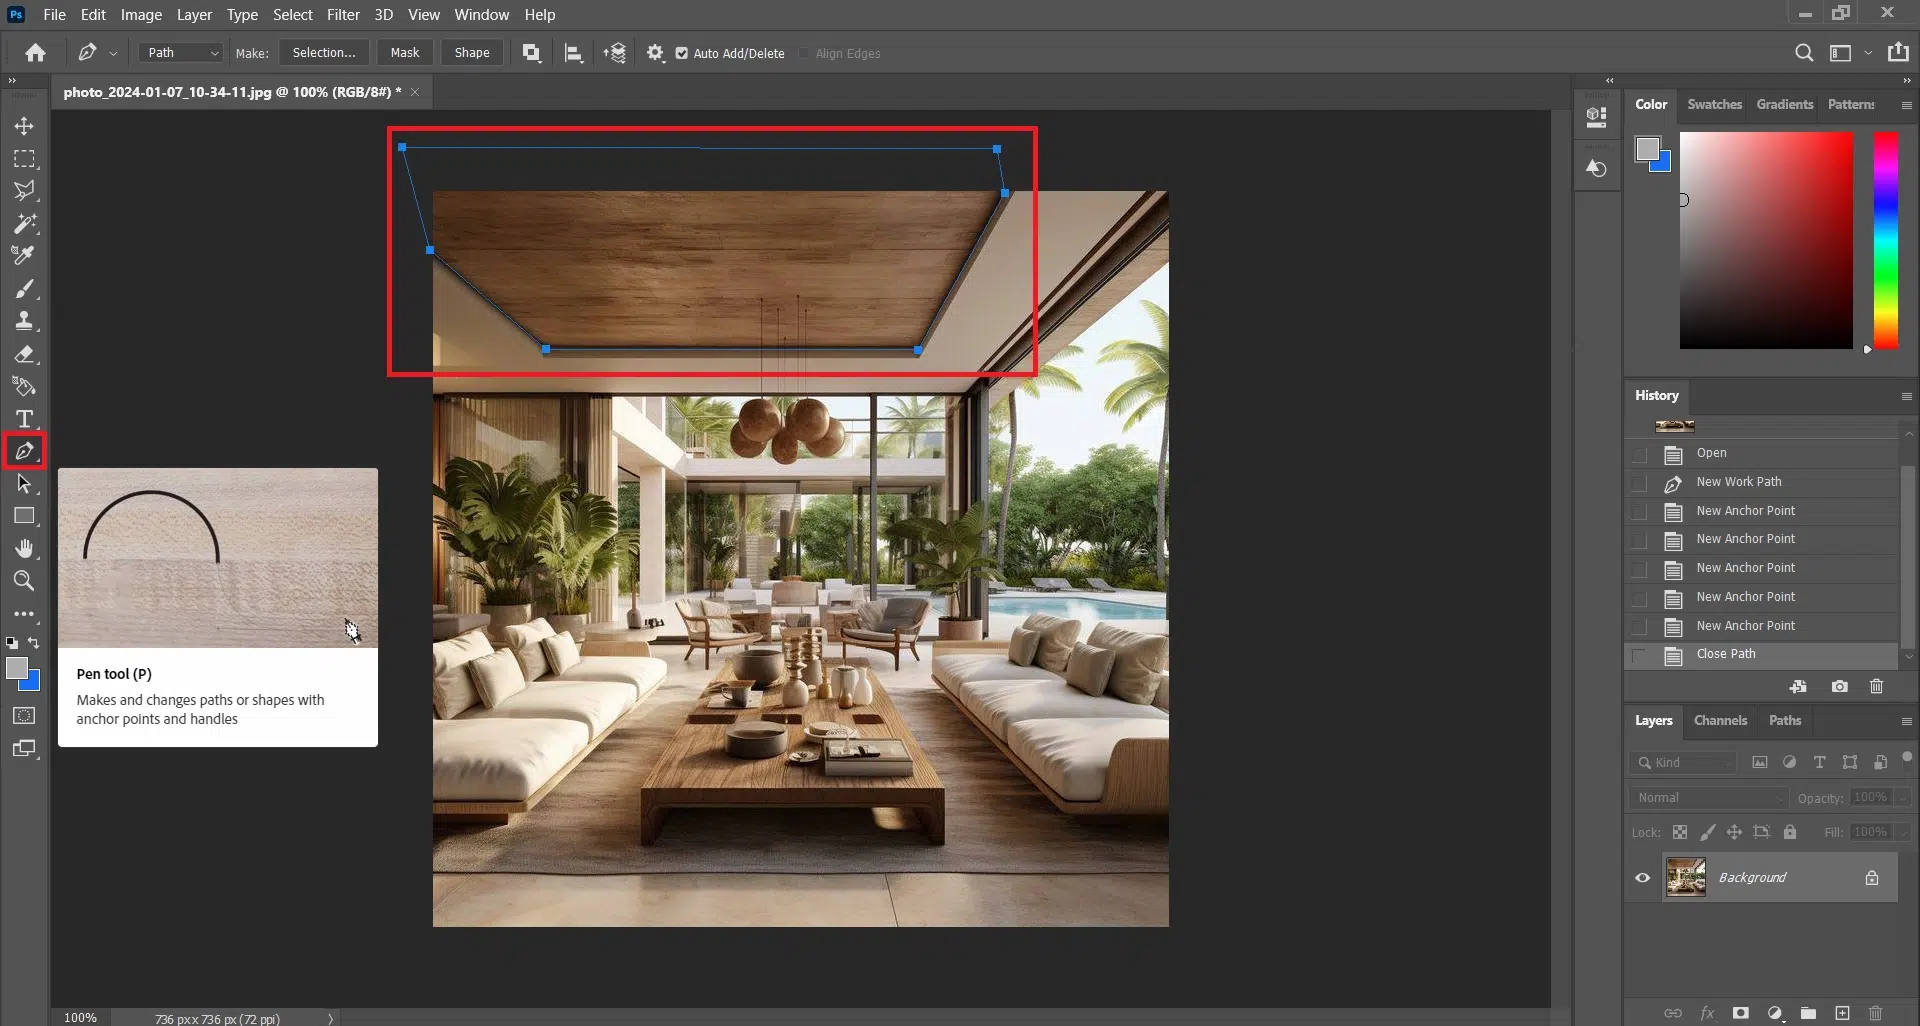Click the Clone Stamp tool
Image resolution: width=1920 pixels, height=1026 pixels.
click(x=24, y=321)
